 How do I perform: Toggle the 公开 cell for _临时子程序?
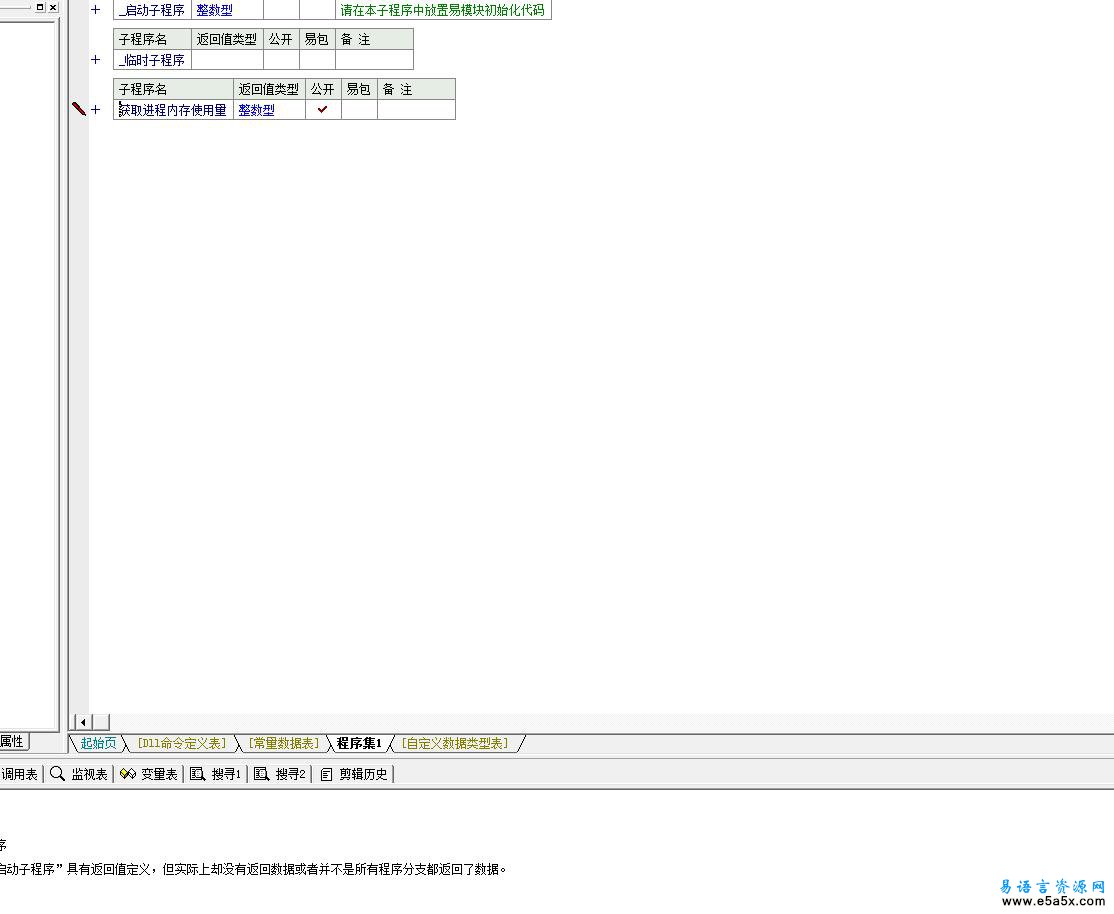[281, 60]
